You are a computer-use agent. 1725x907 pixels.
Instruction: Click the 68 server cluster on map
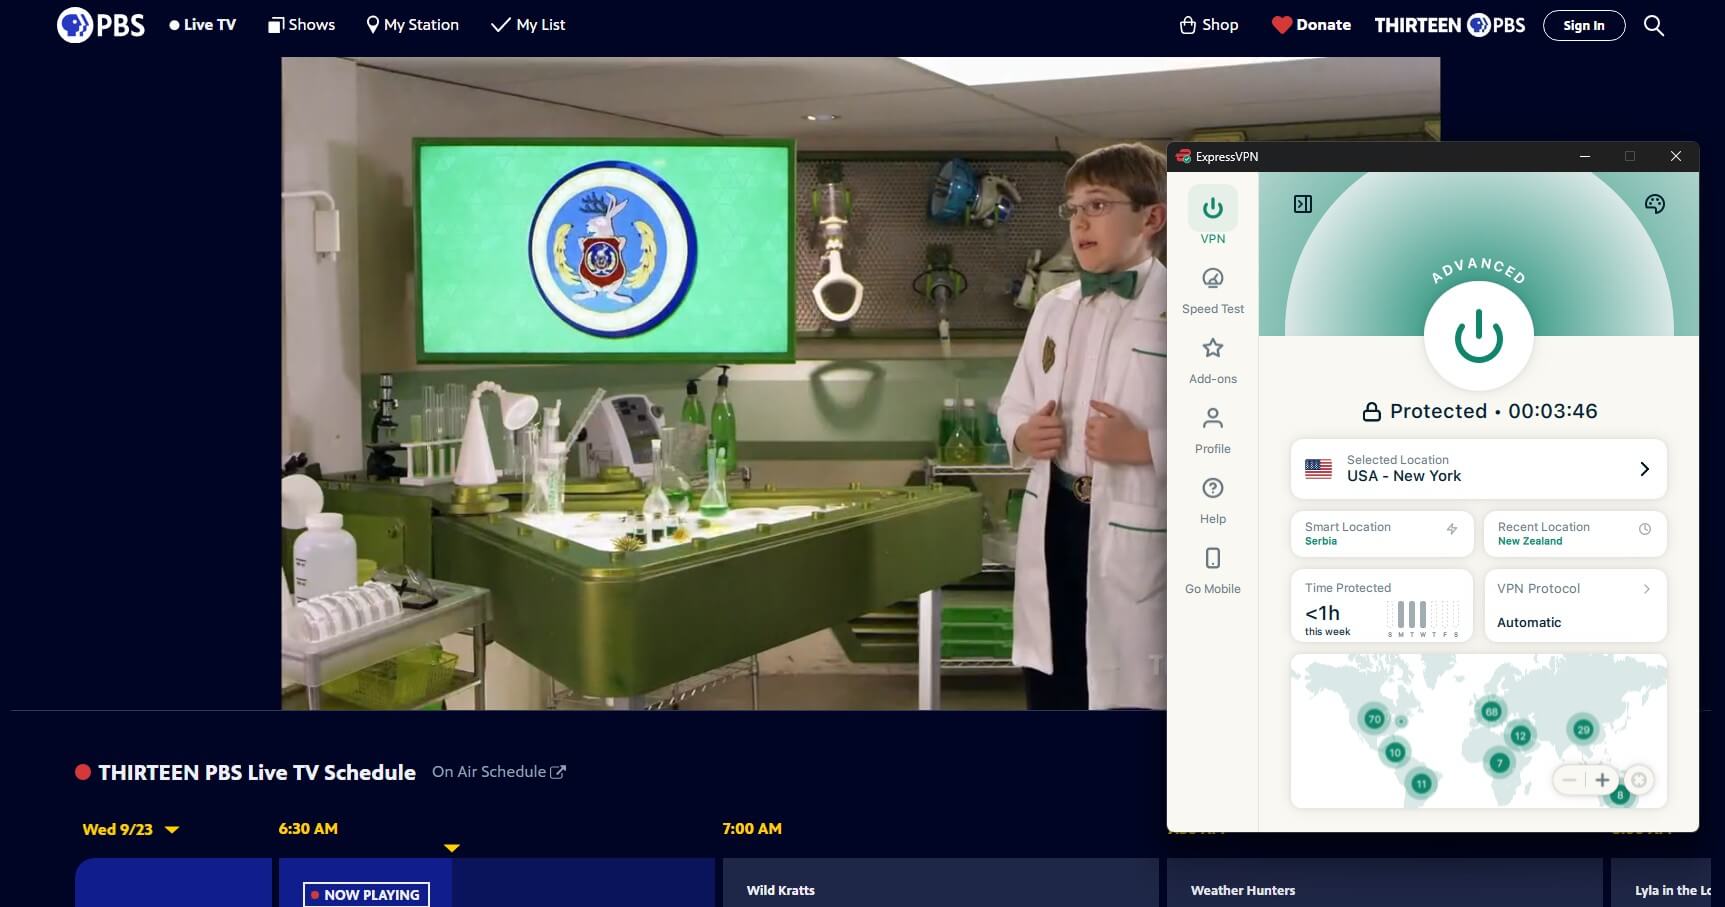click(x=1491, y=712)
